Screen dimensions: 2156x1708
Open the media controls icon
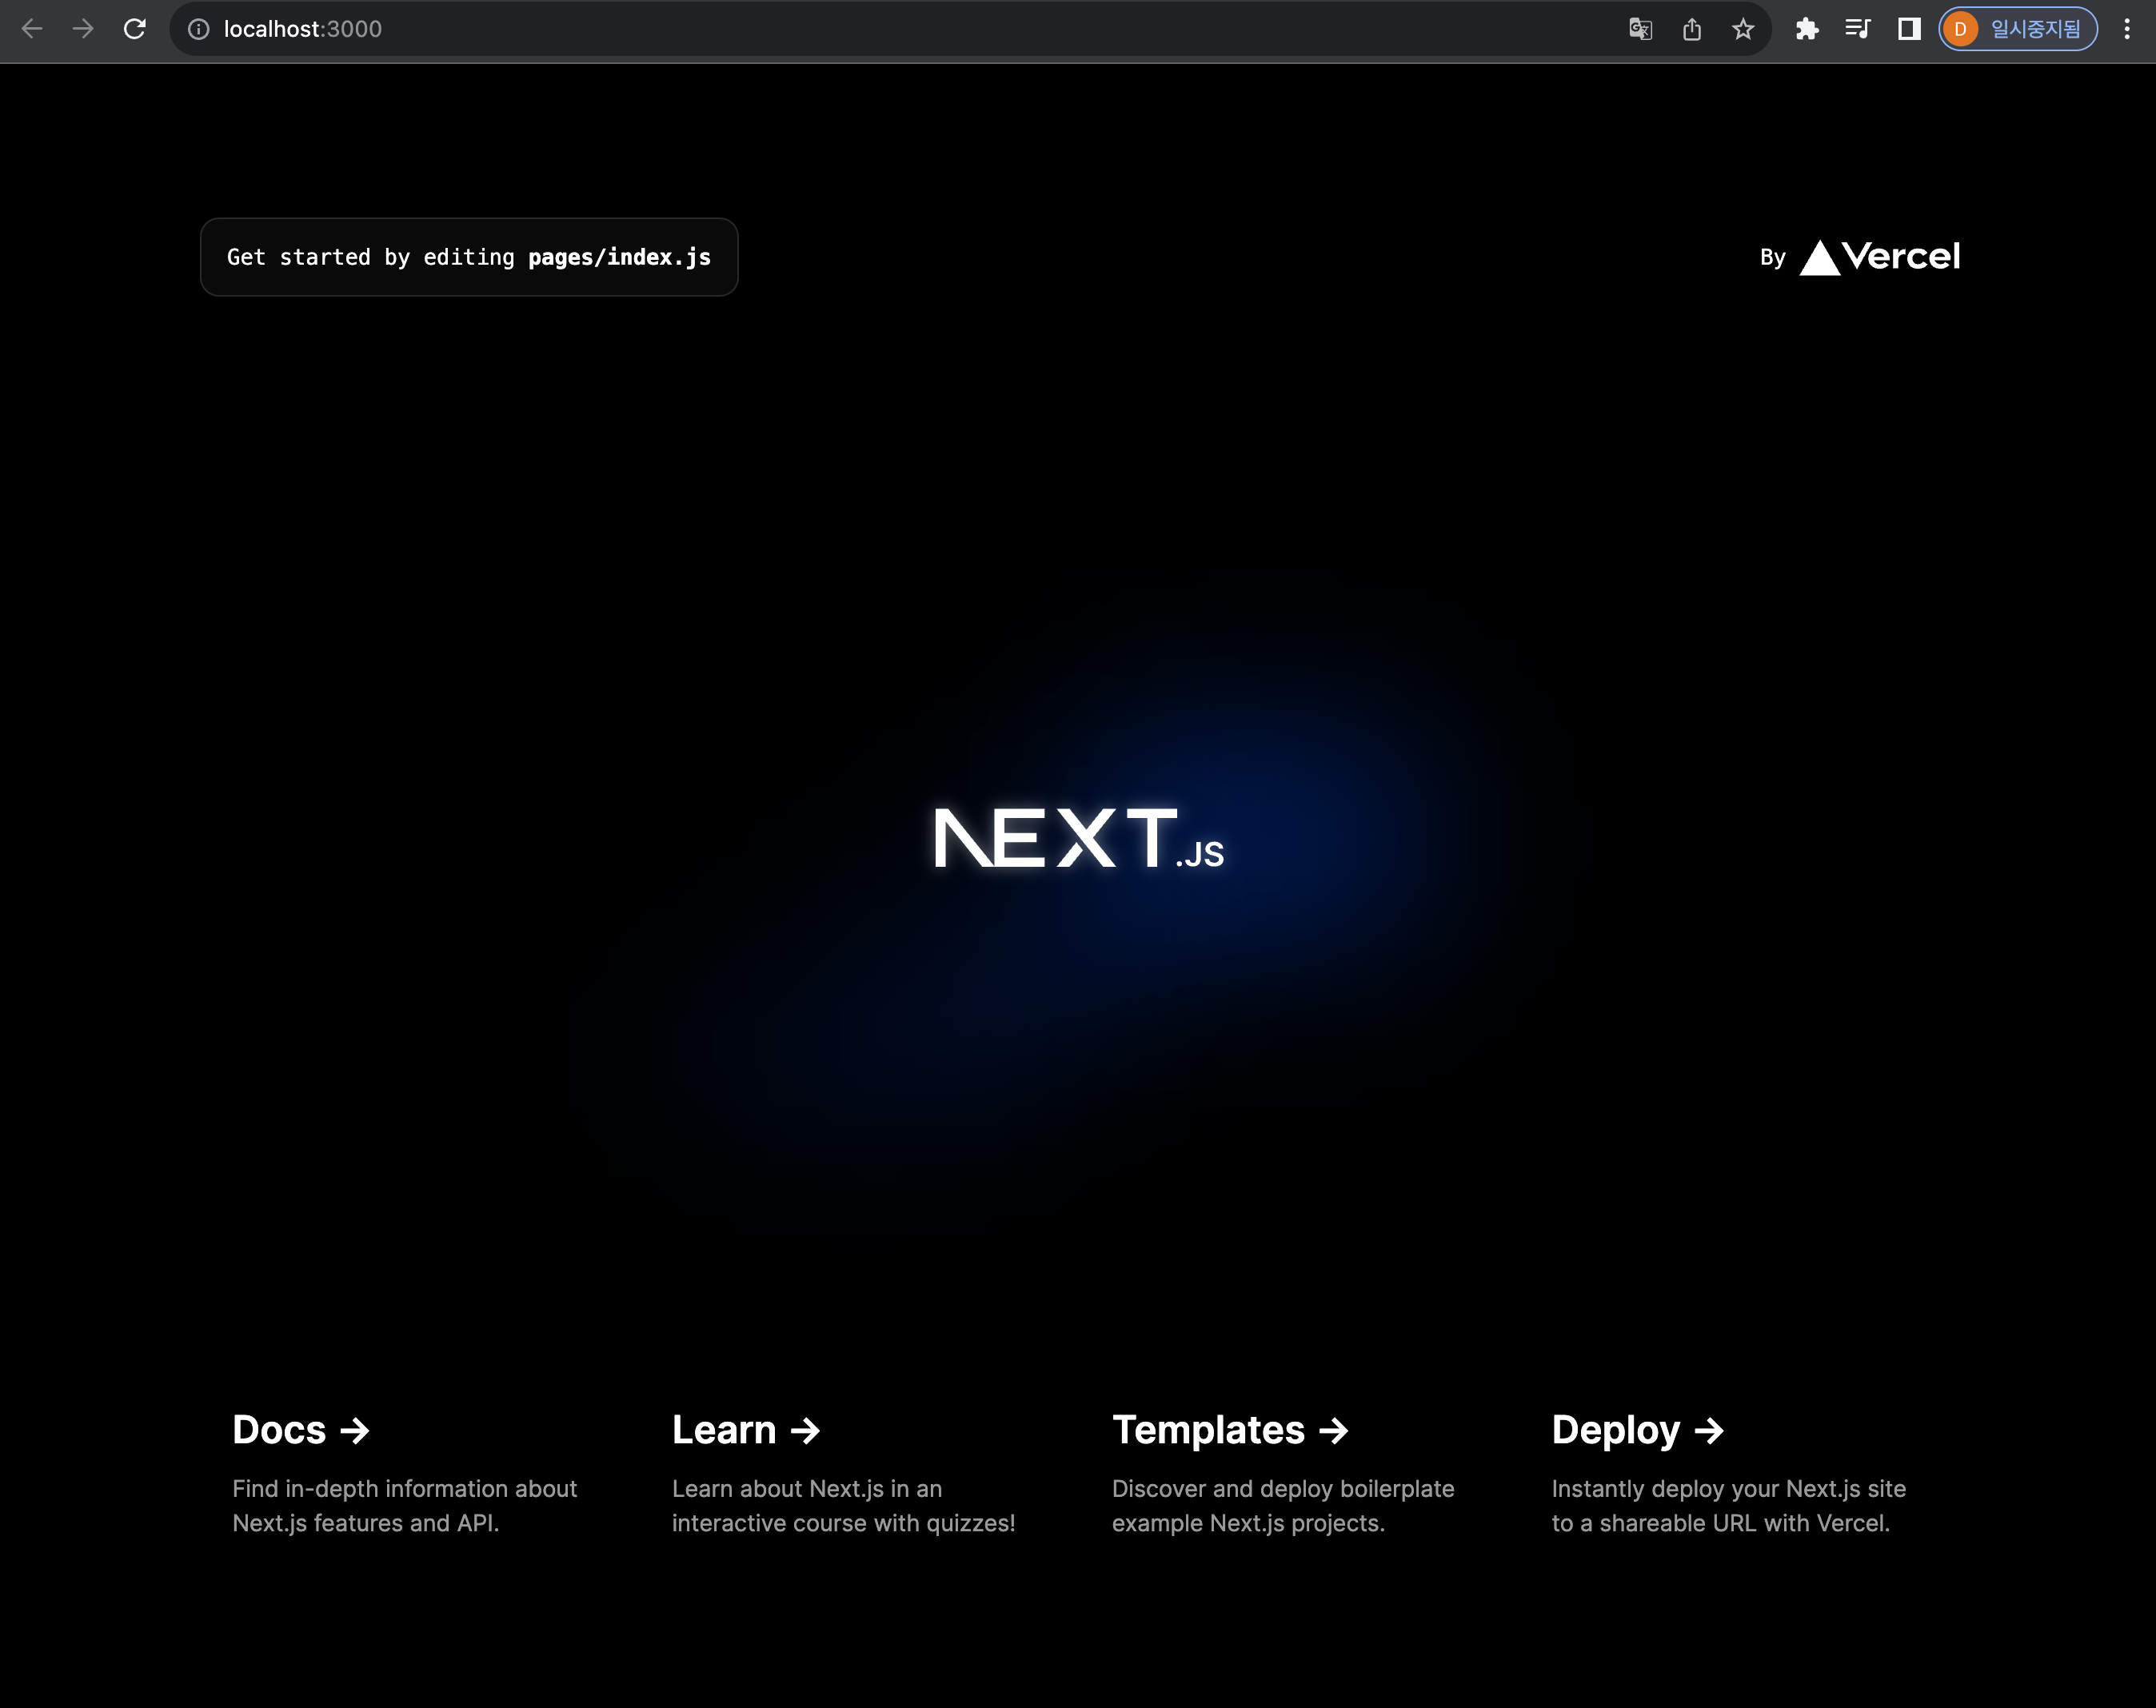(1858, 29)
